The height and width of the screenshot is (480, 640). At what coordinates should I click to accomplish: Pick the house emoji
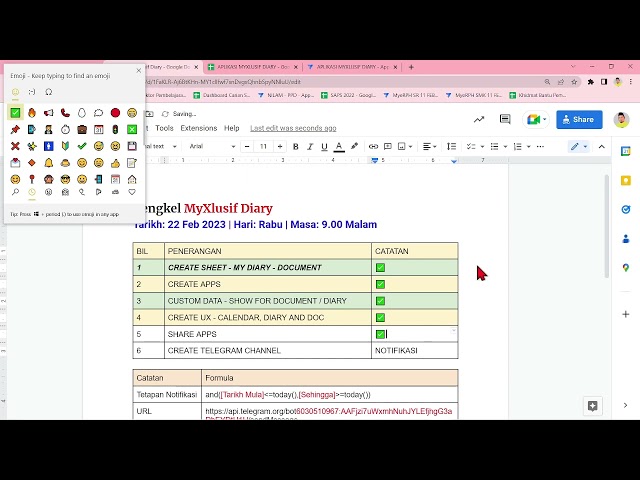coord(132,179)
